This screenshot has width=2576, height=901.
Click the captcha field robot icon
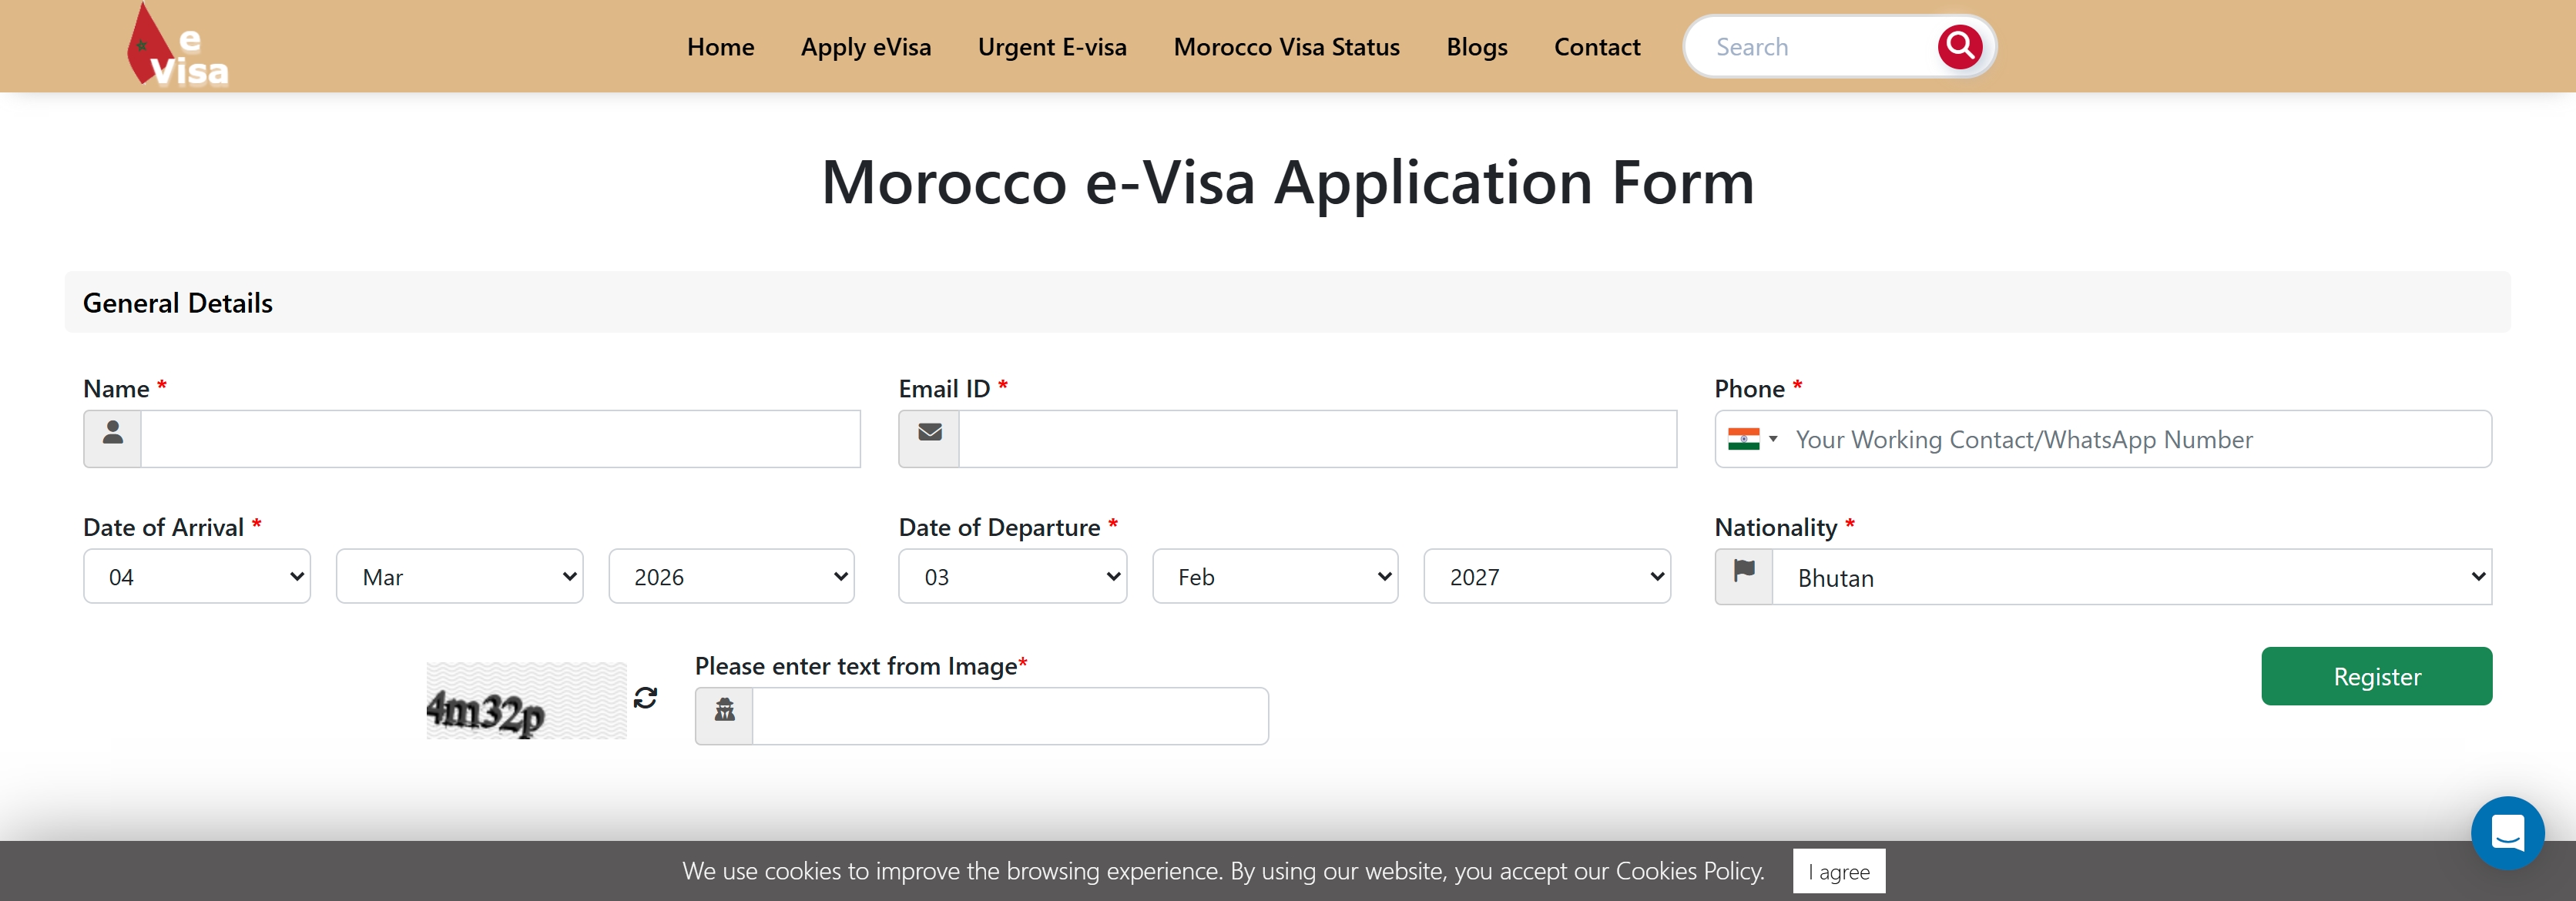click(x=724, y=715)
